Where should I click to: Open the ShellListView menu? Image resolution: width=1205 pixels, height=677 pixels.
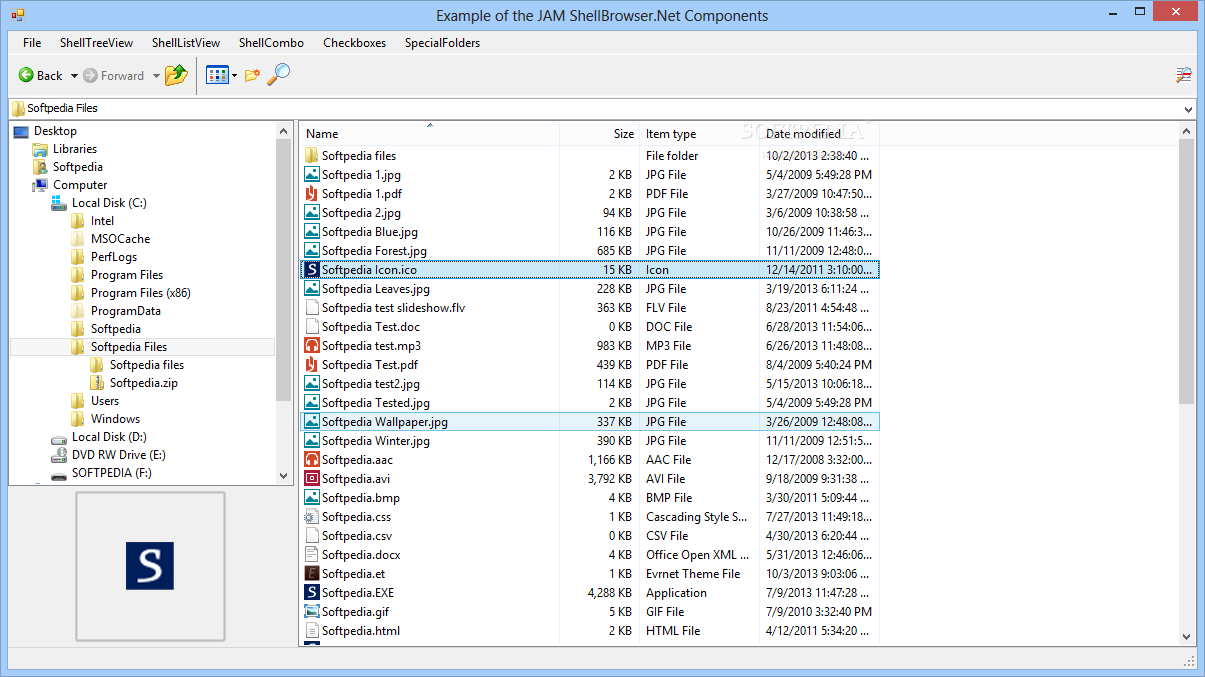186,43
